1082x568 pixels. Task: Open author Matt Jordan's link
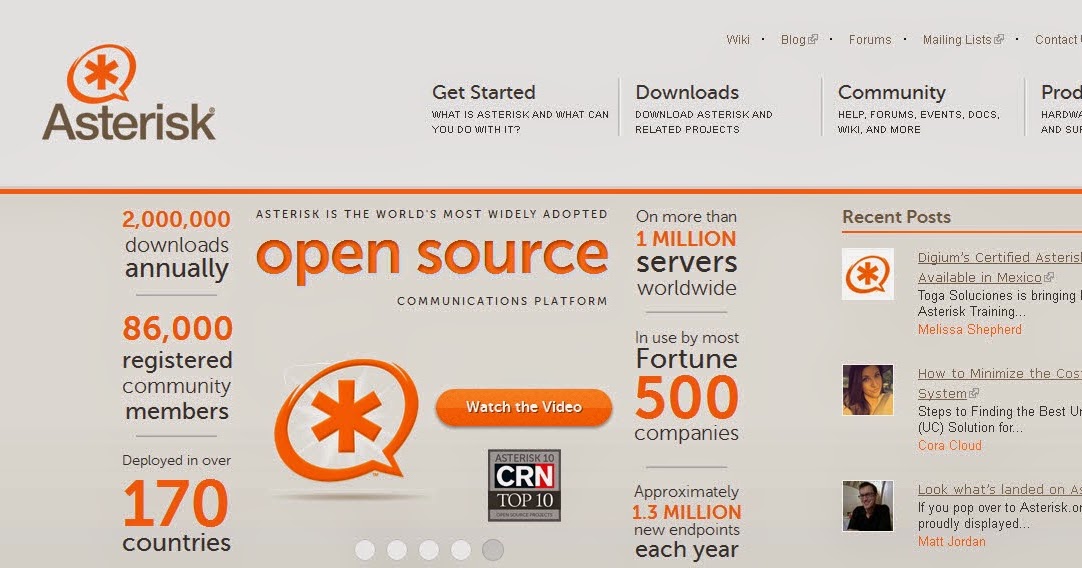coord(952,542)
